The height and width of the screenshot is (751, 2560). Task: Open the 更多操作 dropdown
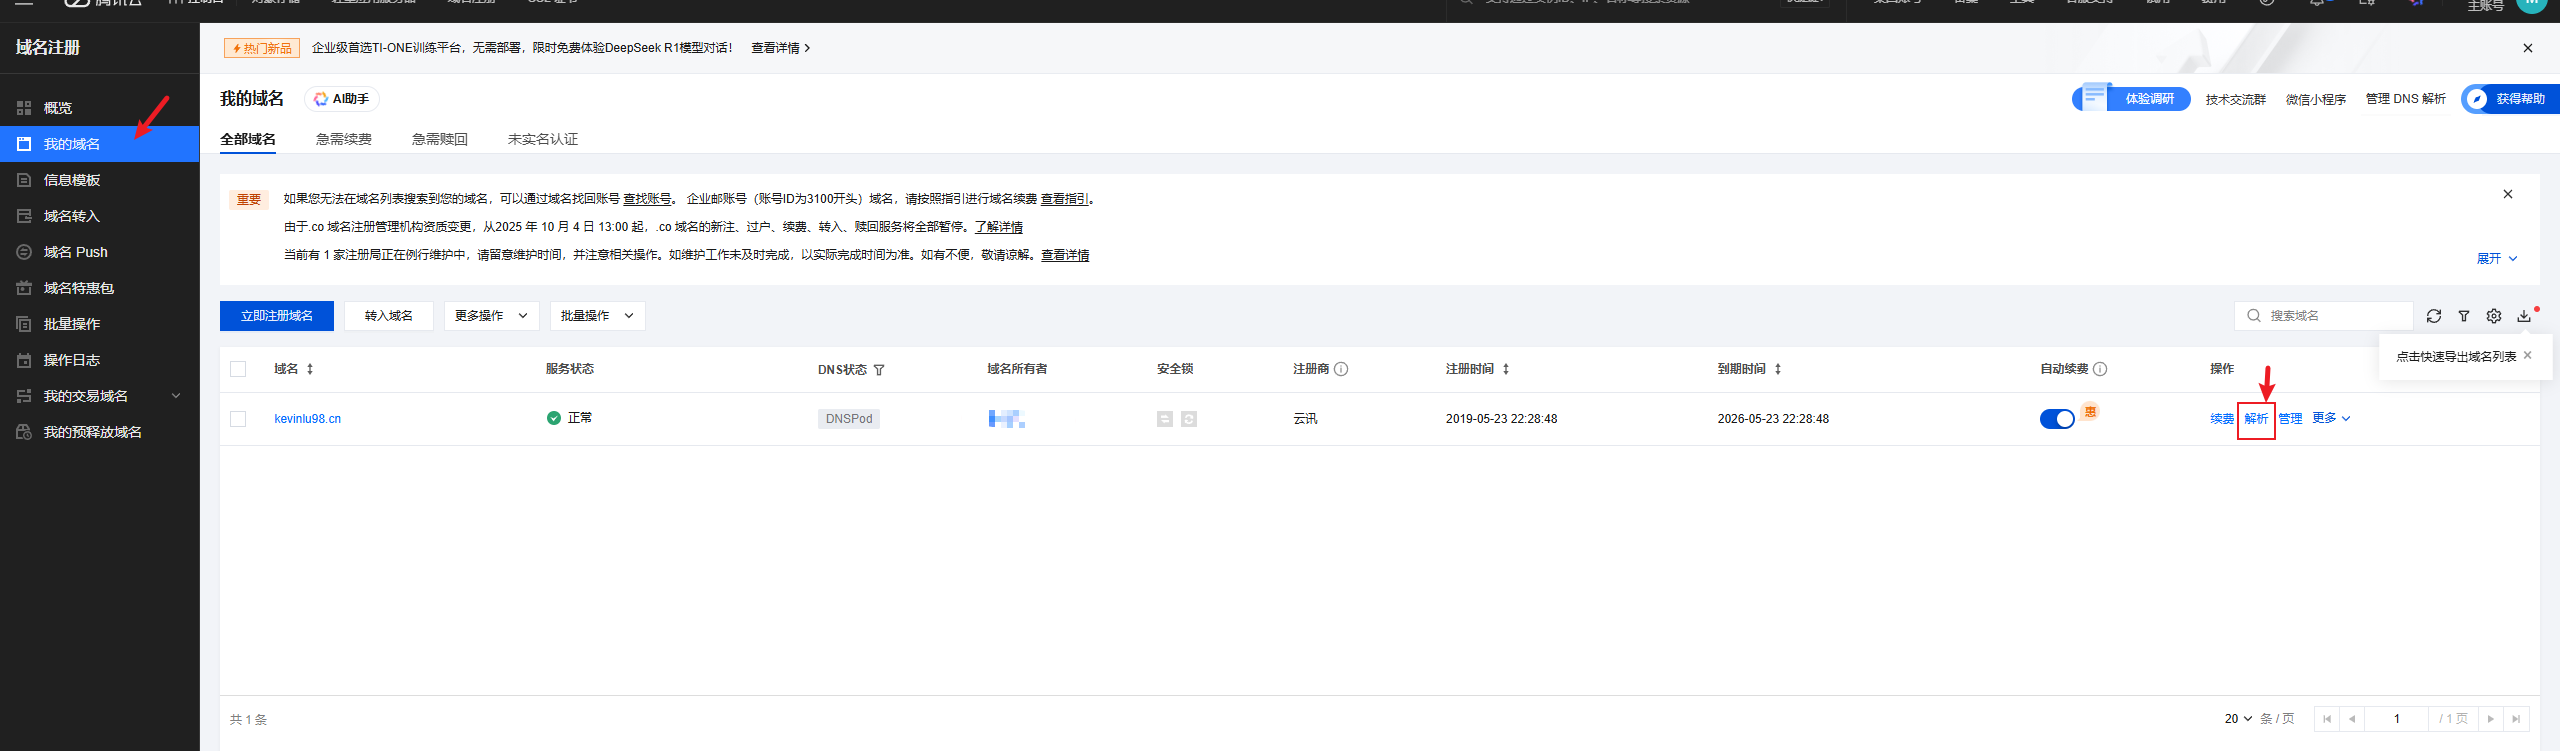coord(492,316)
